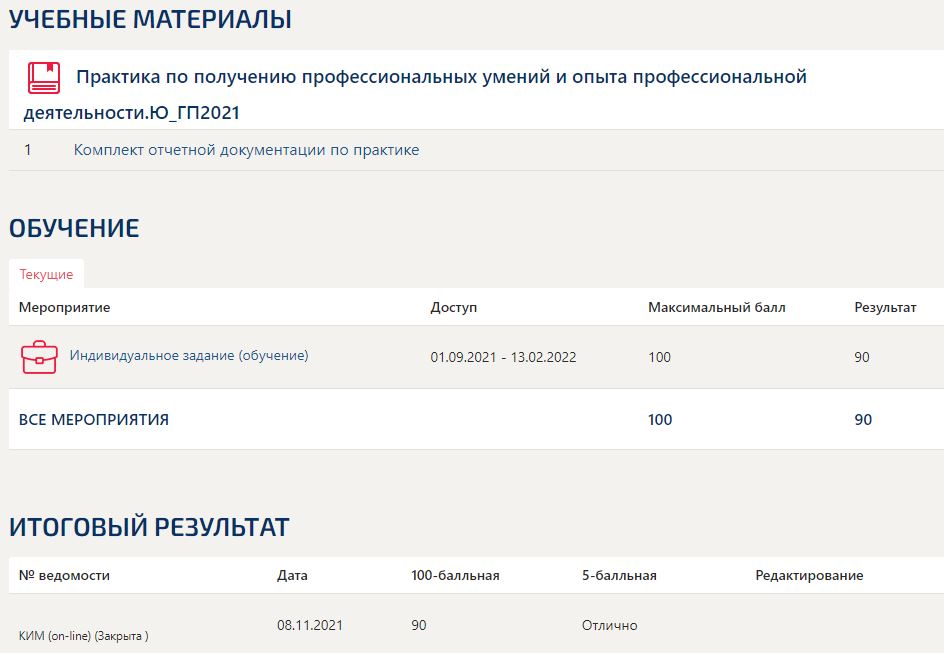This screenshot has width=944, height=653.
Task: Open the Практика по получению профессиональных умений course
Action: click(x=440, y=77)
